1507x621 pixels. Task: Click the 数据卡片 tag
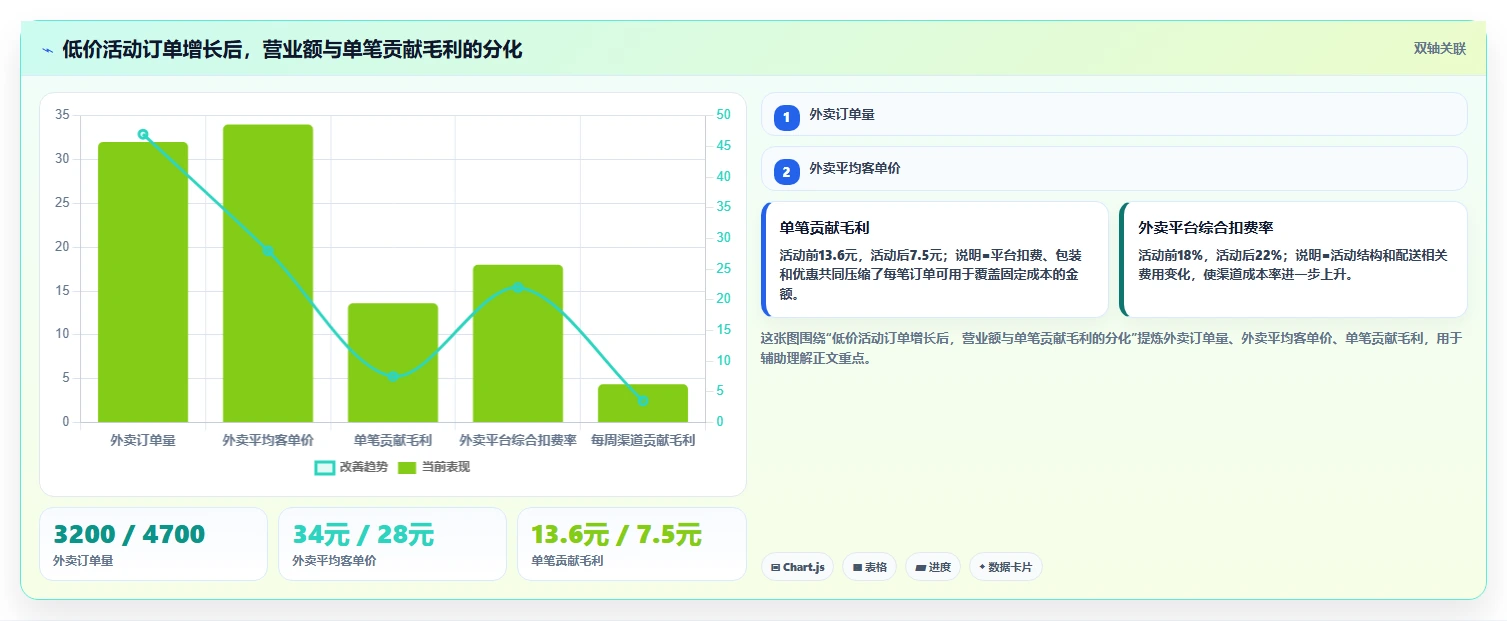pos(1006,567)
